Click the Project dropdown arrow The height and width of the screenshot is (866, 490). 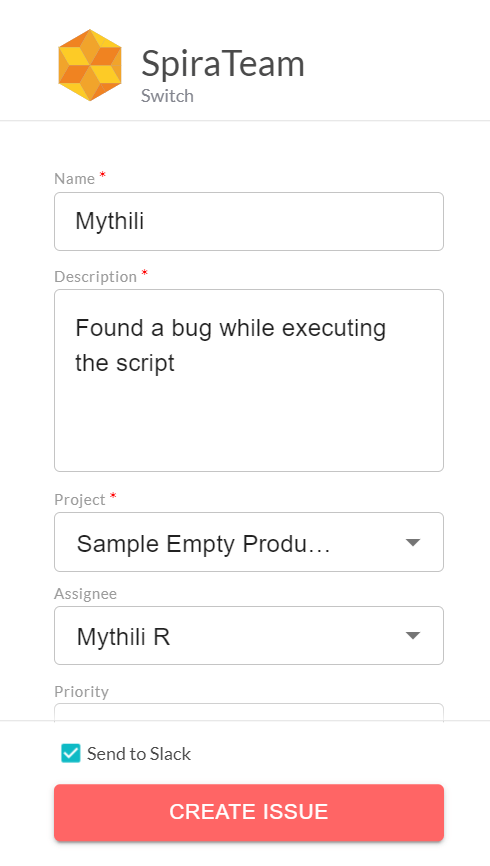413,542
